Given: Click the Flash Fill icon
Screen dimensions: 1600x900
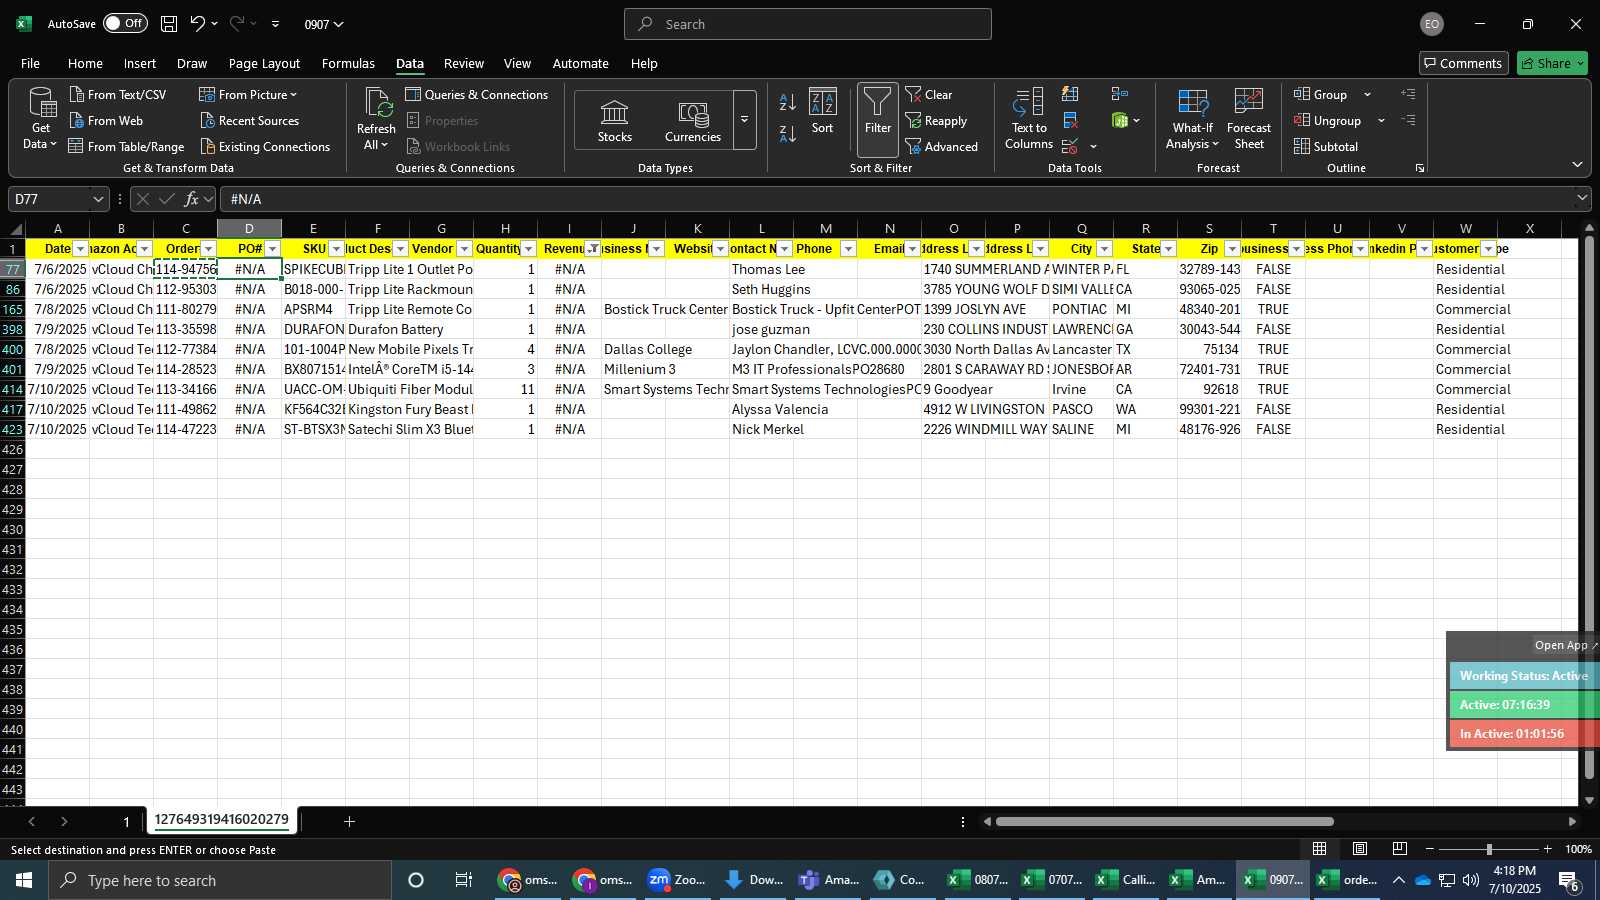Looking at the screenshot, I should [x=1070, y=94].
